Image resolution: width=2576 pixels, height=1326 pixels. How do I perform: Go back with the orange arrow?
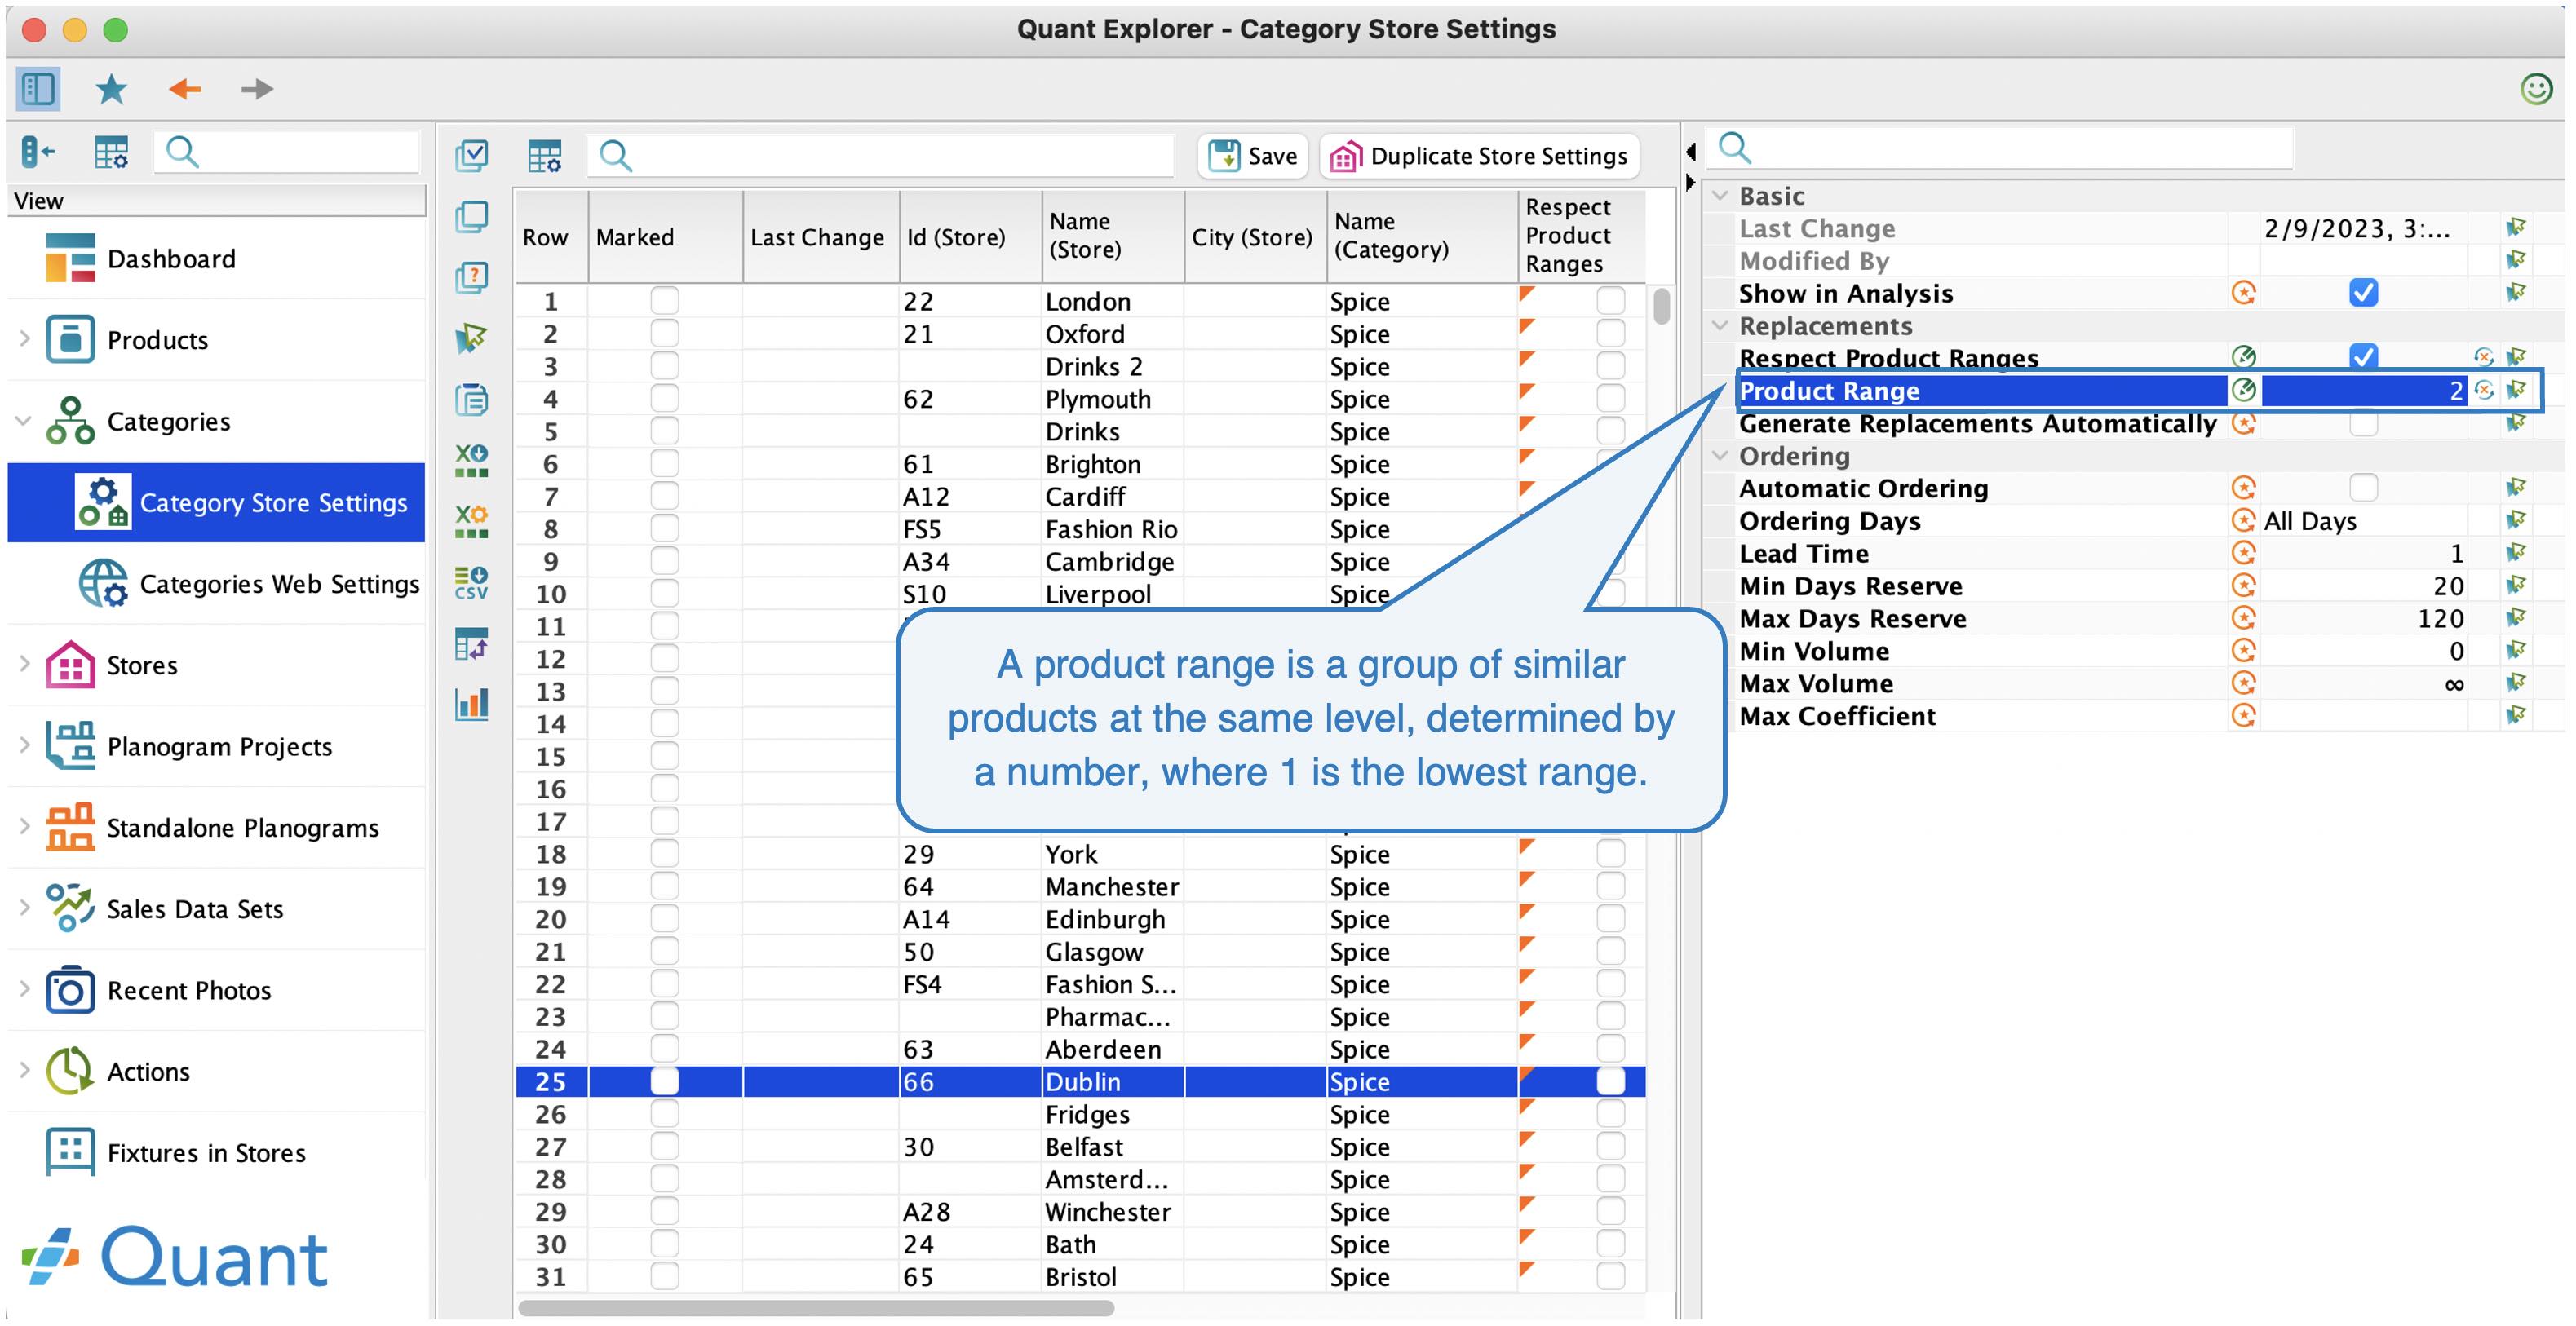[185, 89]
